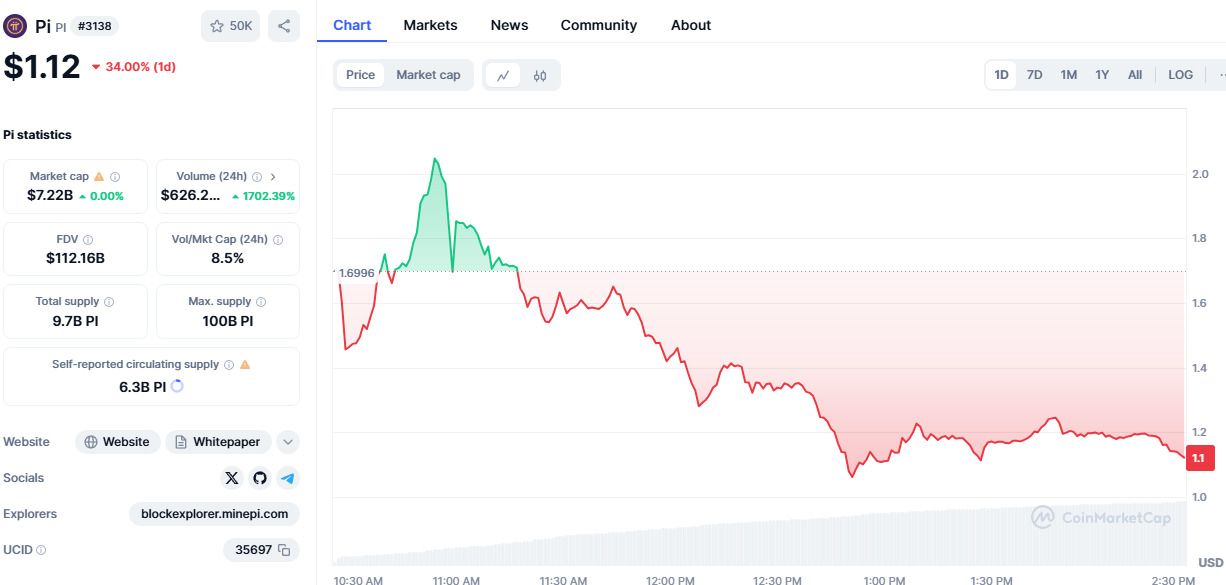Open blockexplorer.minepi.com explorer link
The image size is (1226, 585).
[x=214, y=514]
